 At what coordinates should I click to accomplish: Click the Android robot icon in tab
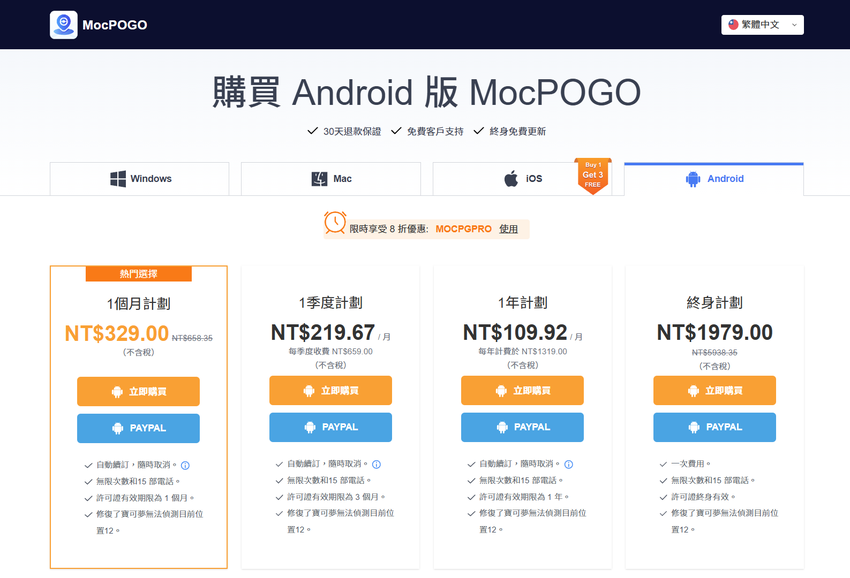click(693, 179)
